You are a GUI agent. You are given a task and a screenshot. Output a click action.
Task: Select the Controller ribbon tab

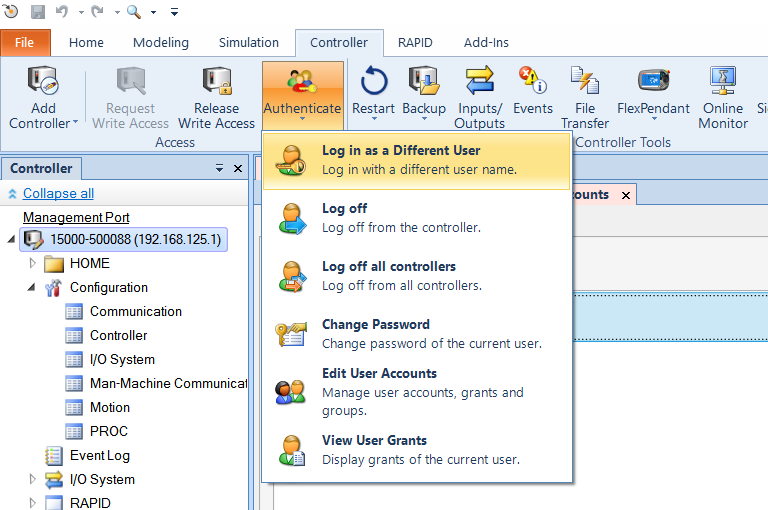tap(339, 43)
